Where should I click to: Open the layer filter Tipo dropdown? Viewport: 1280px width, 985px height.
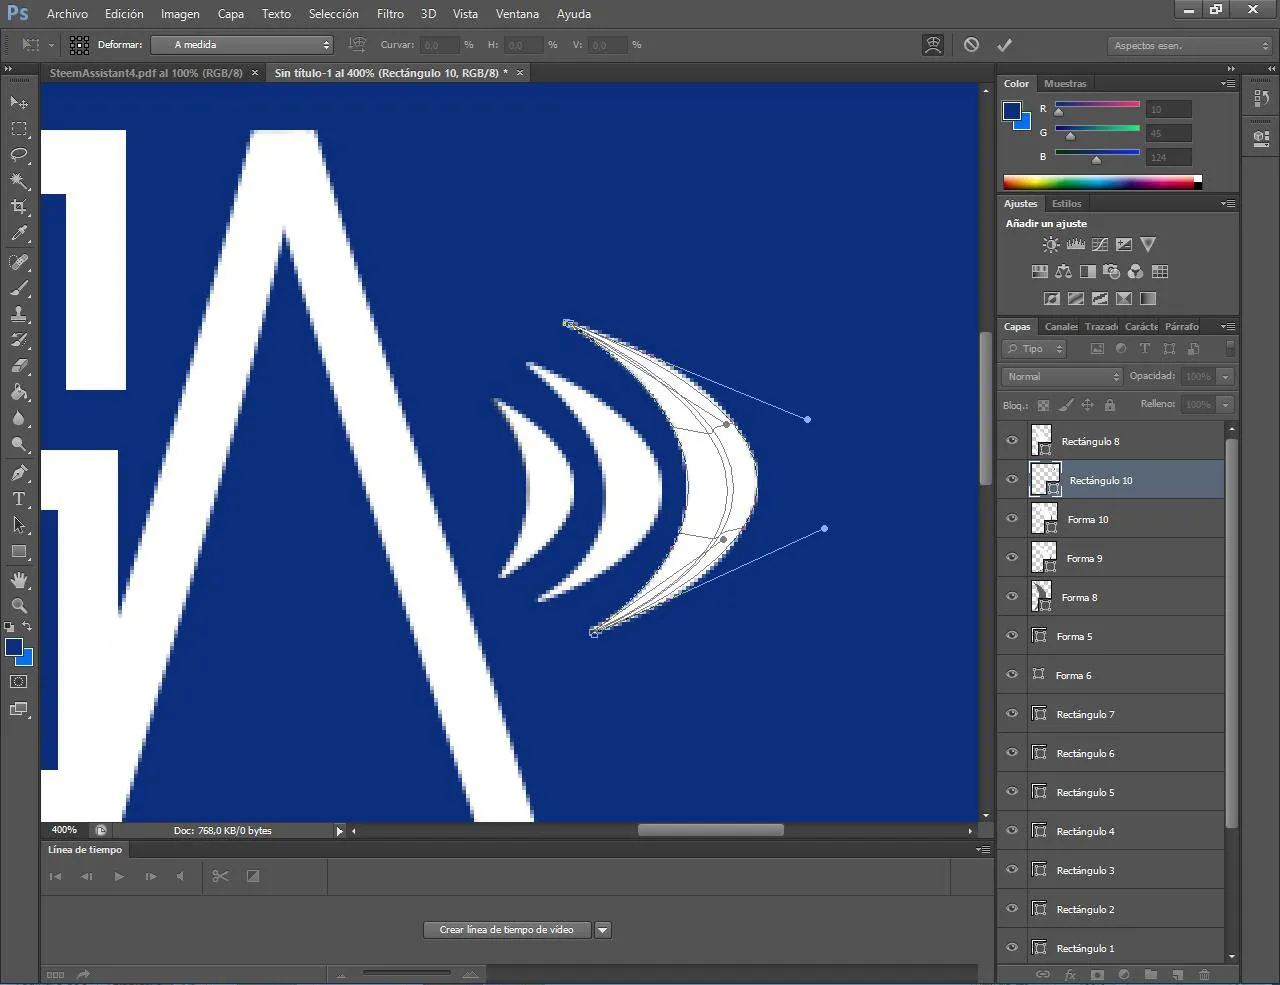pyautogui.click(x=1035, y=349)
